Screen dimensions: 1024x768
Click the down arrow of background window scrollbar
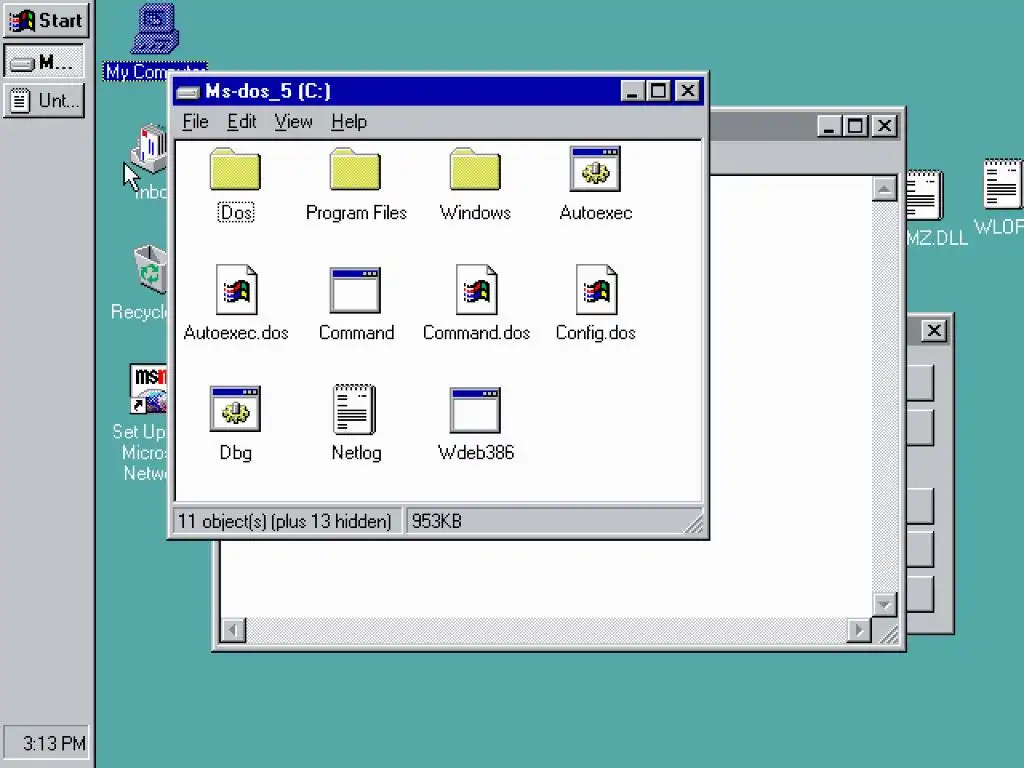(x=884, y=604)
